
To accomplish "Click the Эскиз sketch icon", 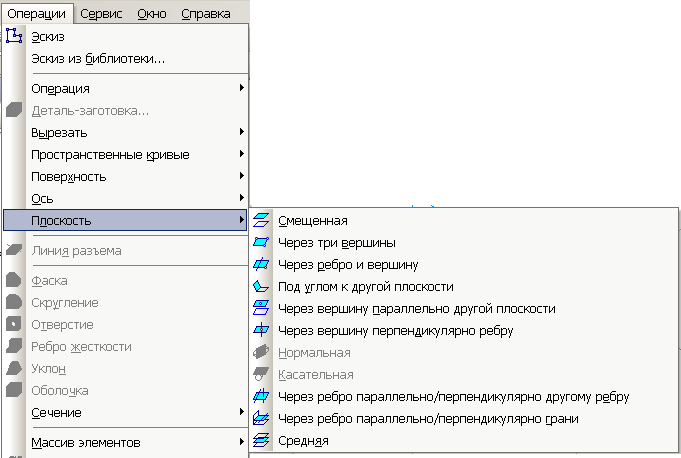I will [14, 36].
